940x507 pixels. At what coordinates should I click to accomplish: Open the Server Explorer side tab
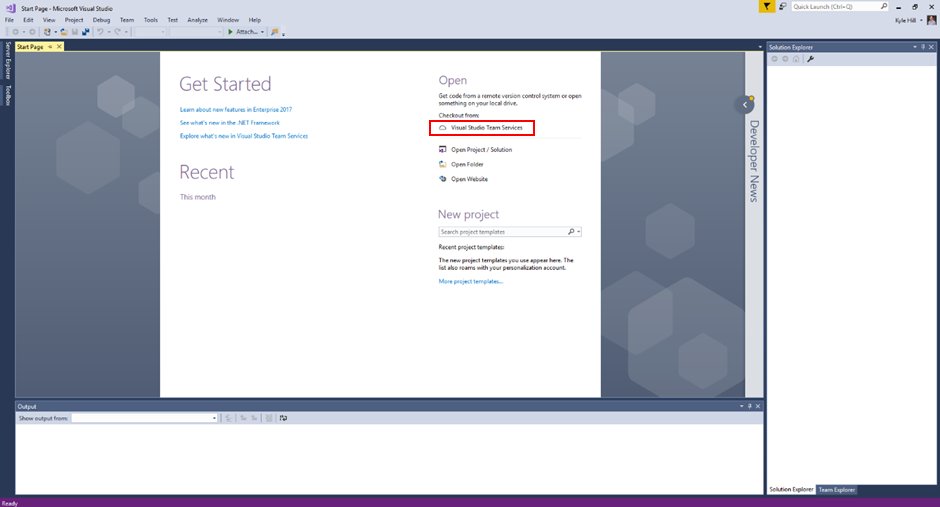(8, 61)
